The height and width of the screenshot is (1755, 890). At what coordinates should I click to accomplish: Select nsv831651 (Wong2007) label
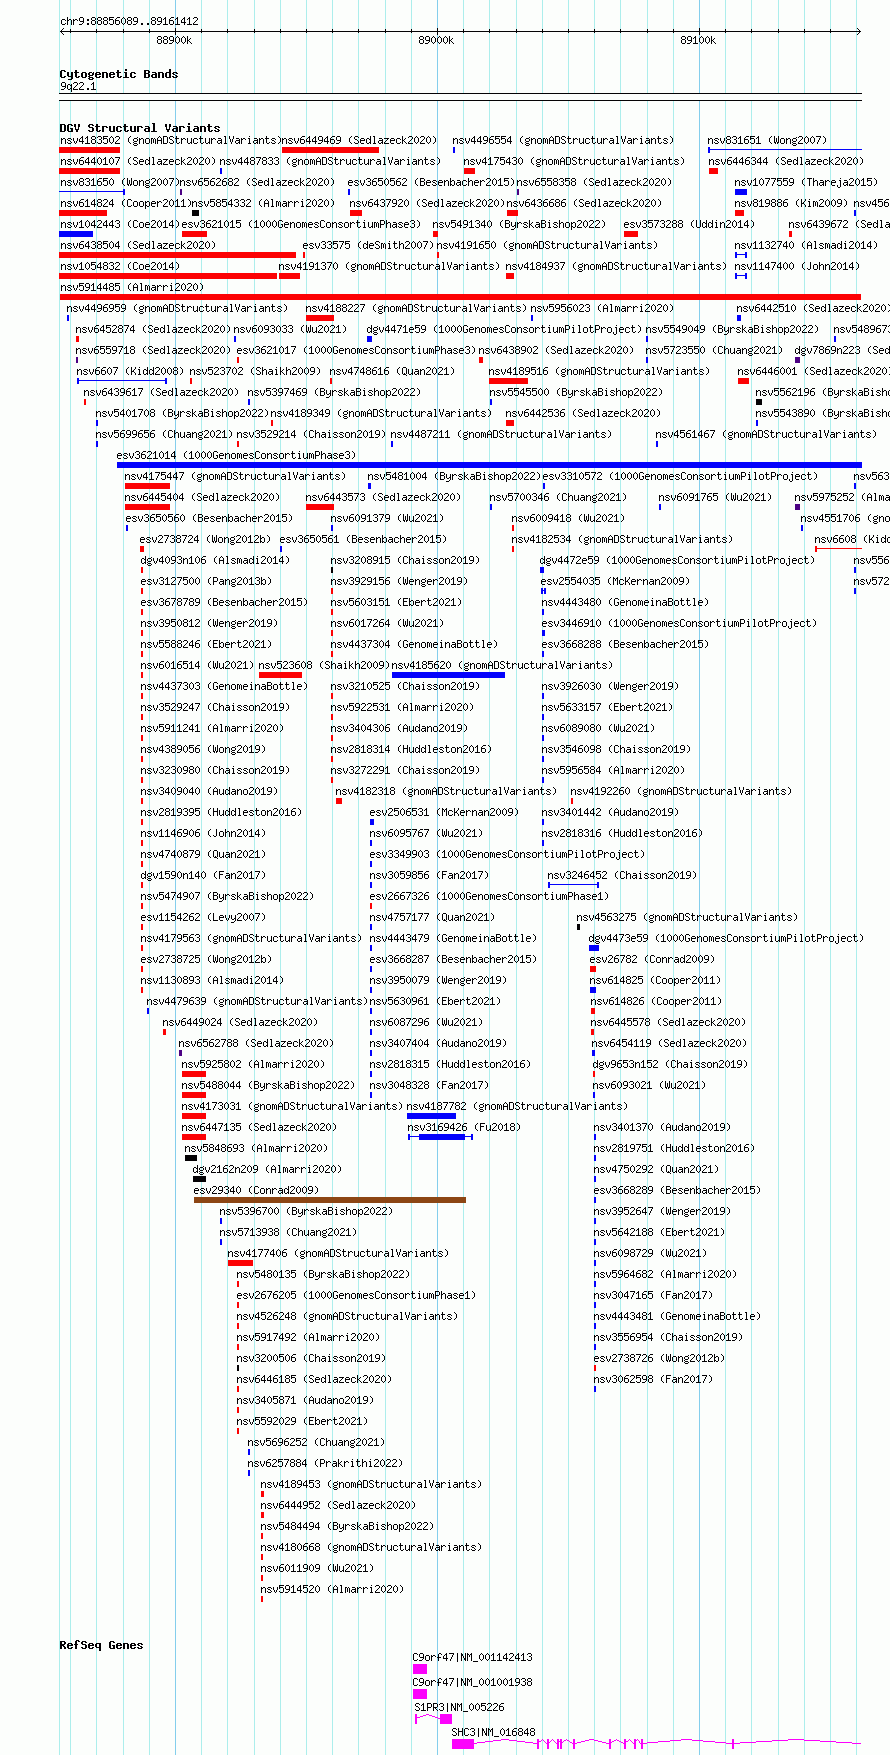pos(767,140)
